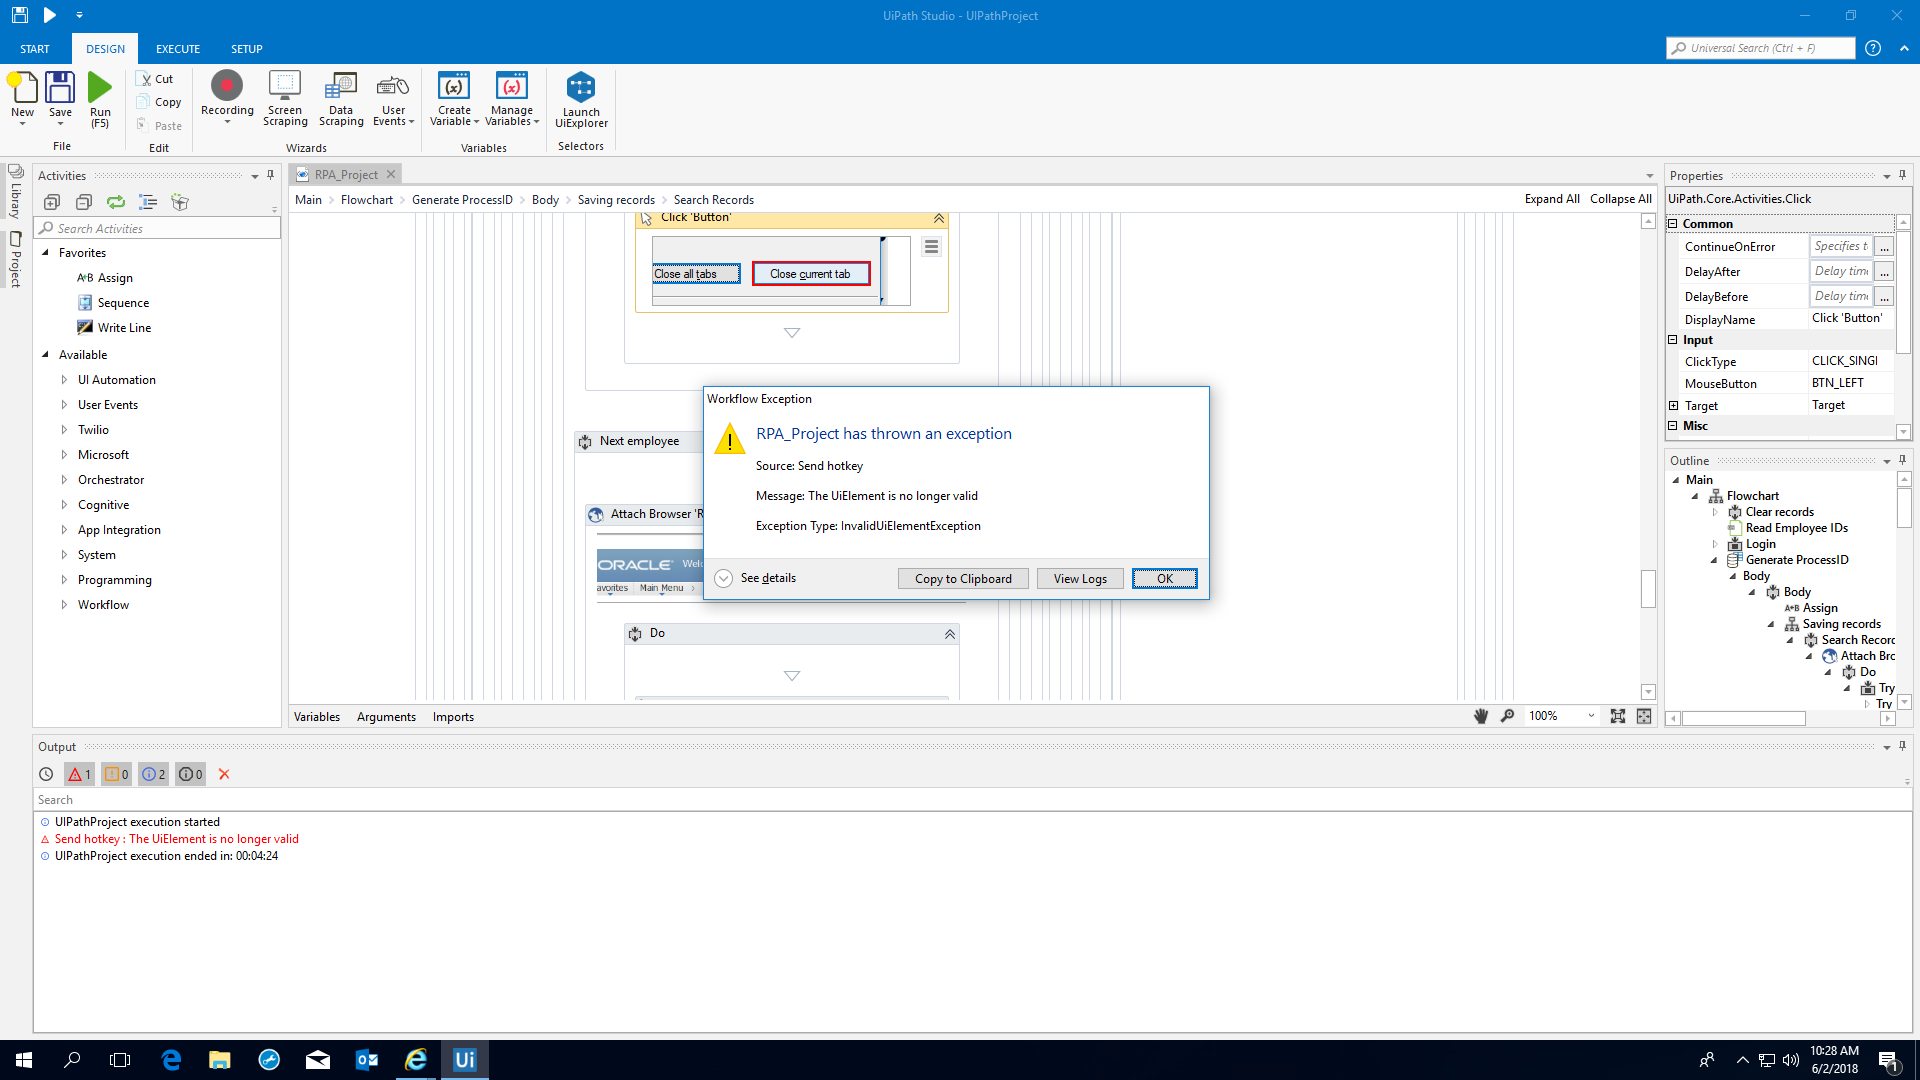Image resolution: width=1920 pixels, height=1080 pixels.
Task: Open the zoom percentage dropdown
Action: click(1591, 716)
